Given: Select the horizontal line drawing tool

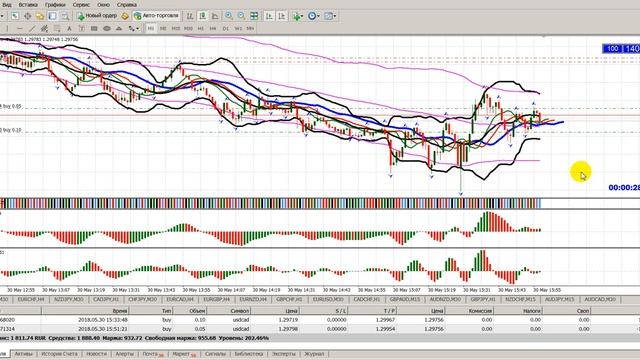Looking at the screenshot, I should pos(20,29).
